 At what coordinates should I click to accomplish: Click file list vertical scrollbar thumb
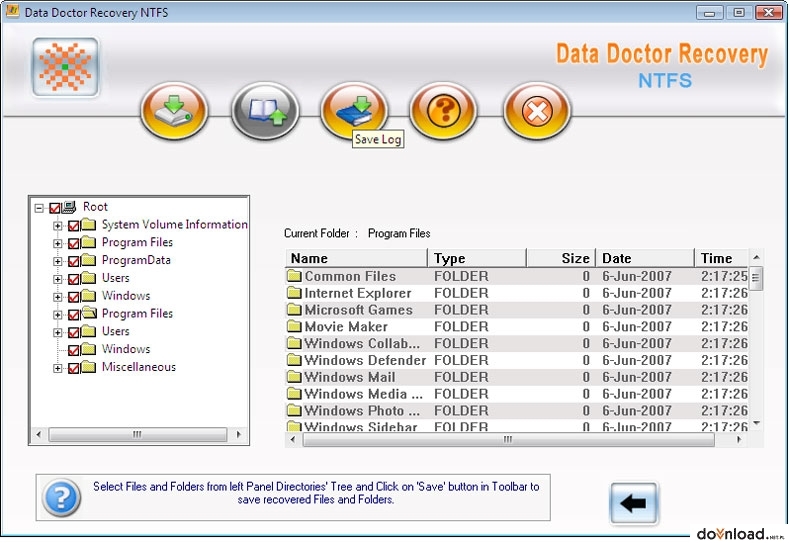pos(756,279)
